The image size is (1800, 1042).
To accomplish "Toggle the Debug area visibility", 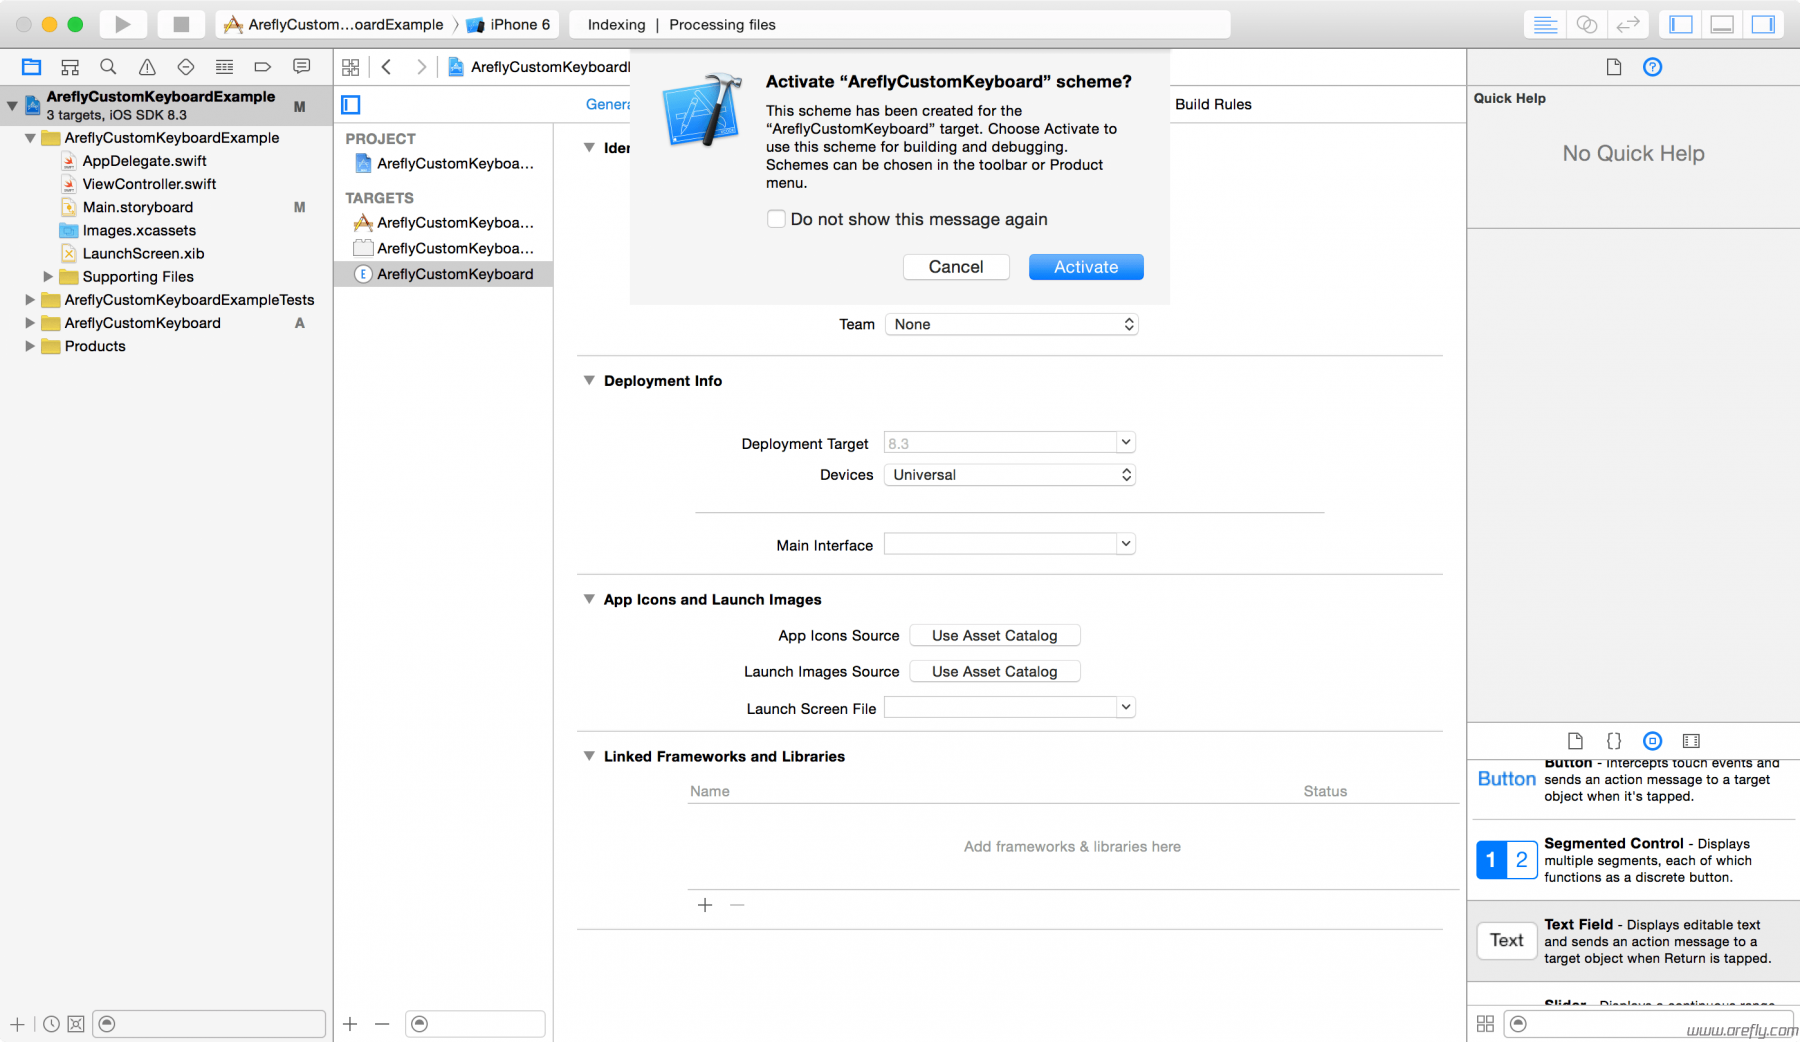I will [1722, 24].
